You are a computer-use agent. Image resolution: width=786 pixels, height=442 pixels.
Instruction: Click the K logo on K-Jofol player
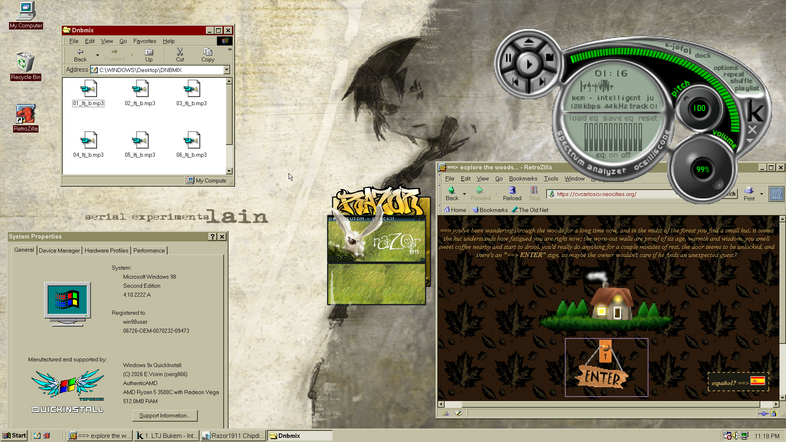click(x=755, y=112)
